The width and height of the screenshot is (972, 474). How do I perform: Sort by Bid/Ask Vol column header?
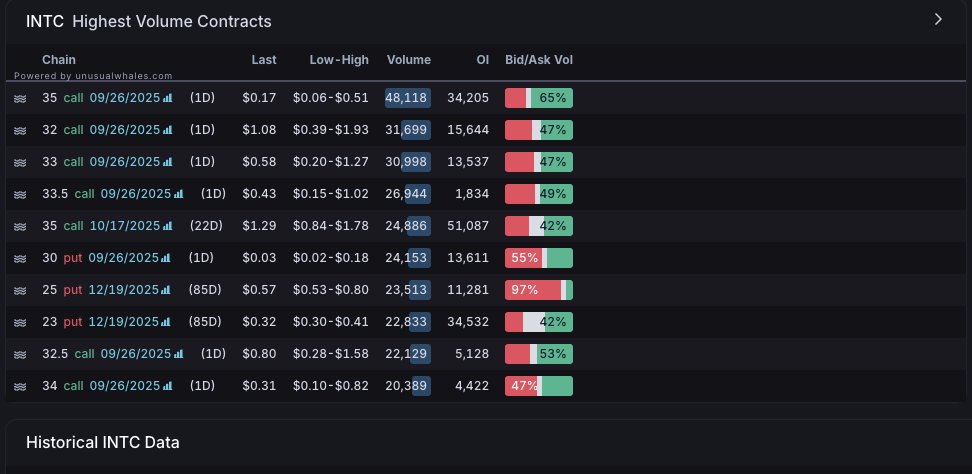(539, 60)
